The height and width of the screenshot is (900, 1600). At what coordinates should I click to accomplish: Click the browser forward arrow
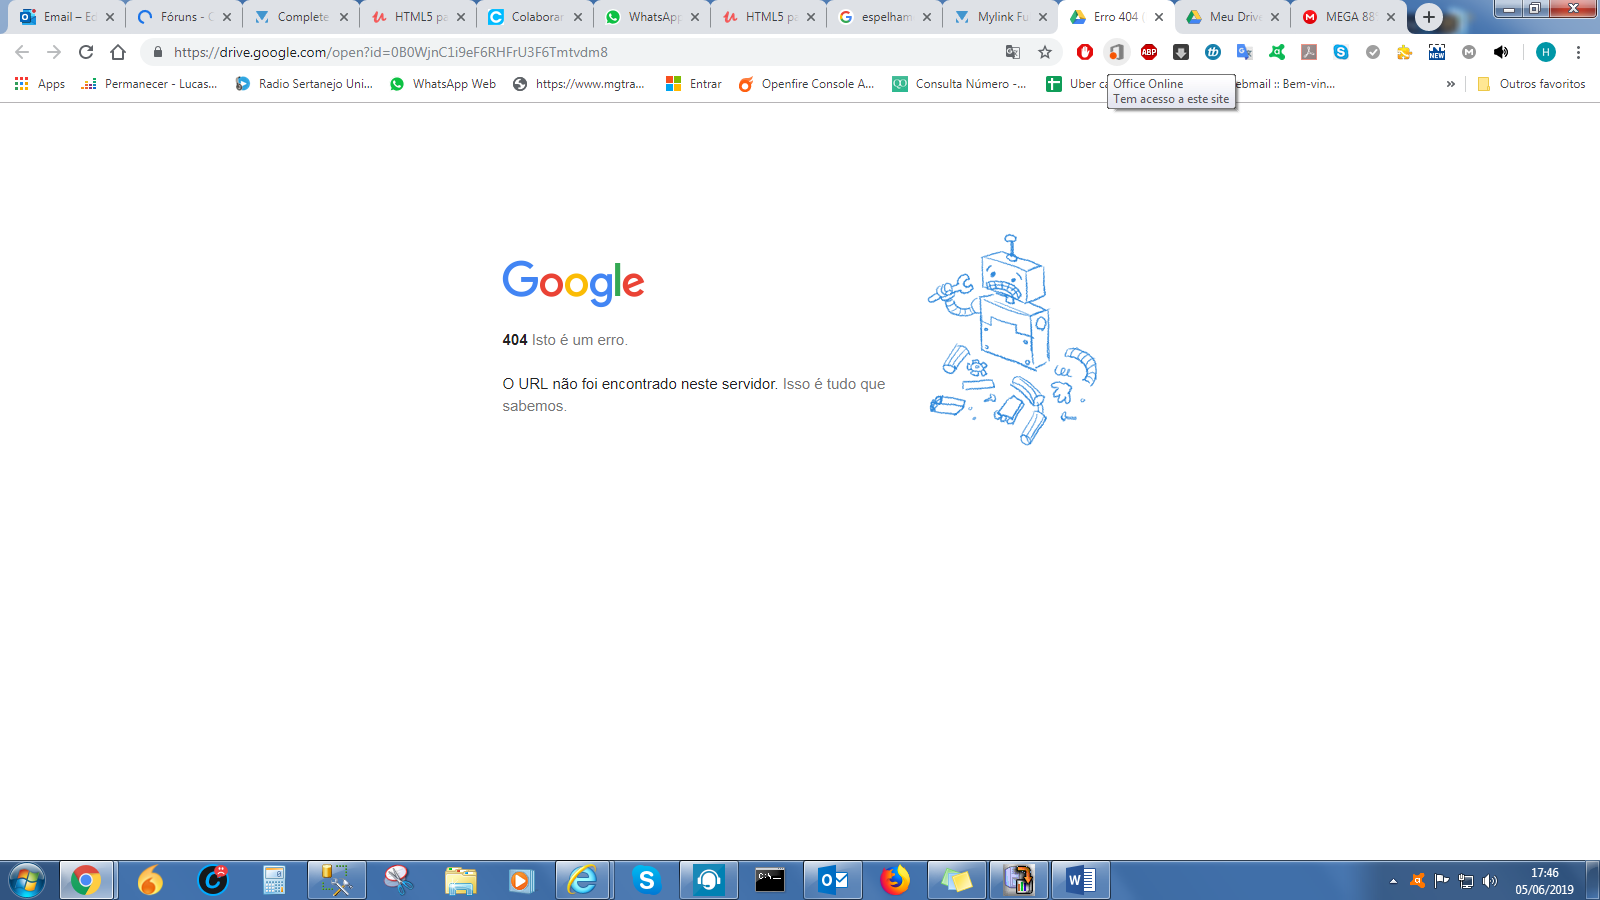54,52
